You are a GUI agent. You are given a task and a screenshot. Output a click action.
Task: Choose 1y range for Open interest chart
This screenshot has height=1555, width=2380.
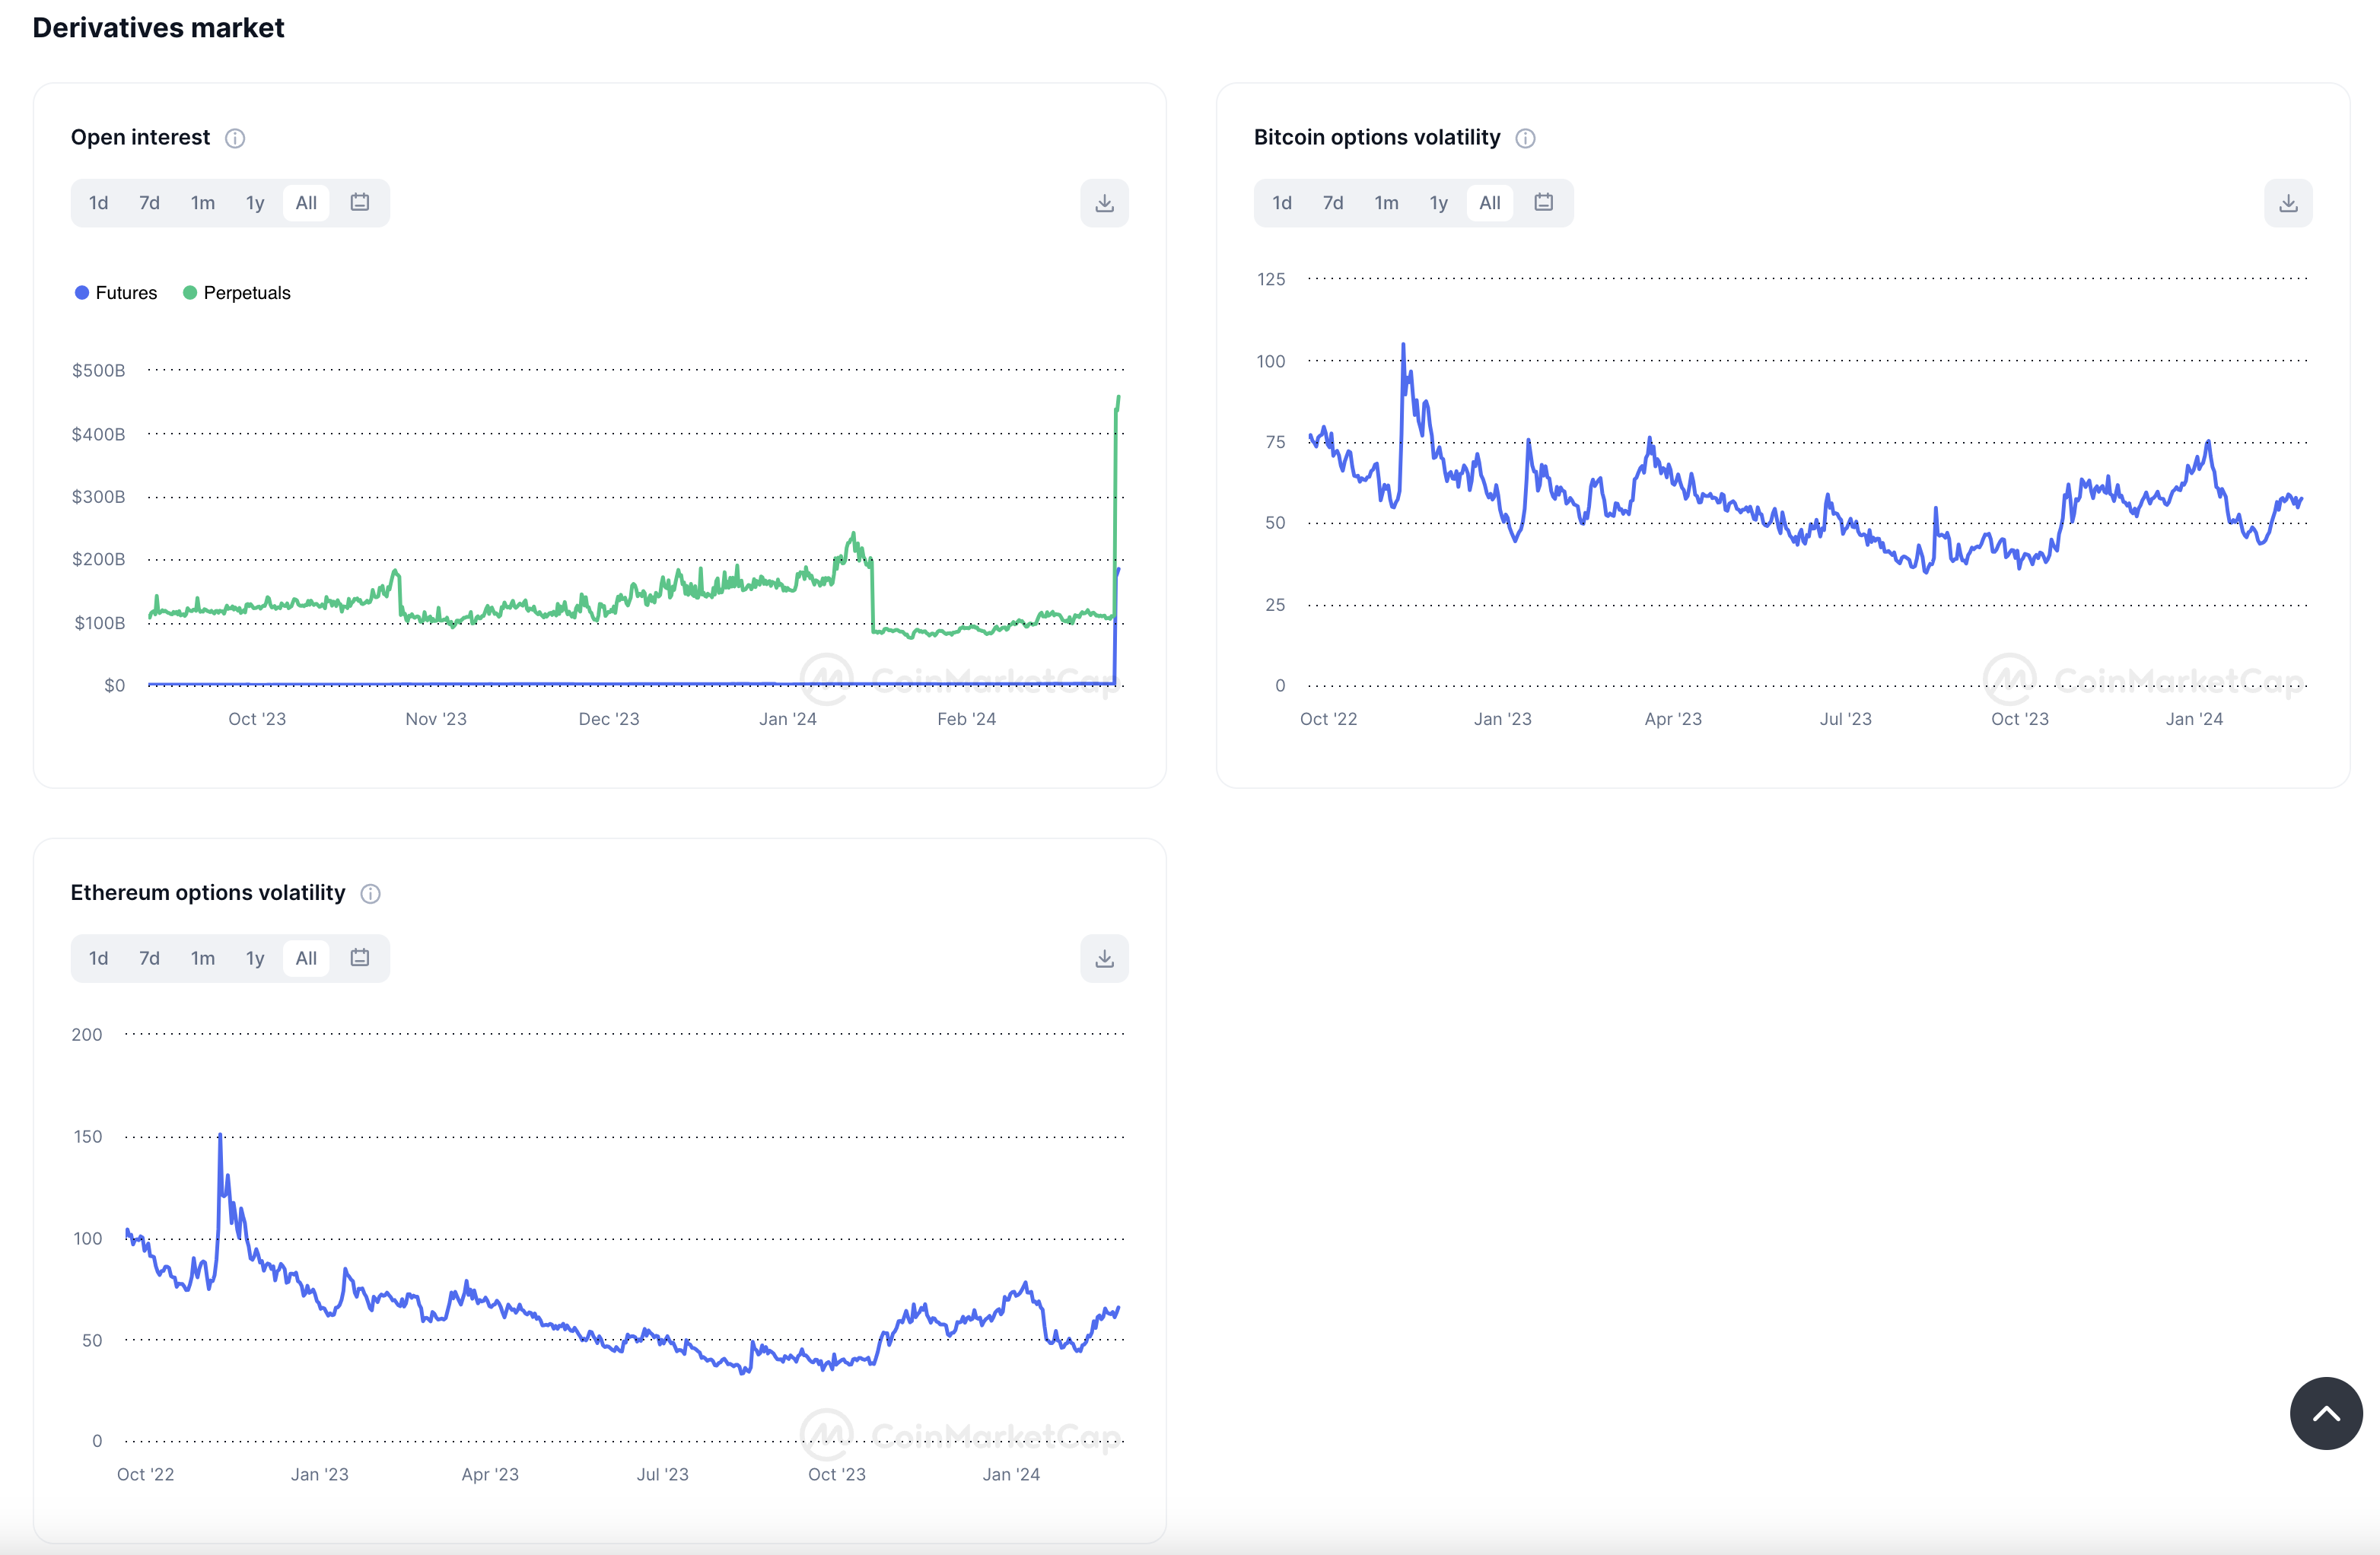pos(255,203)
